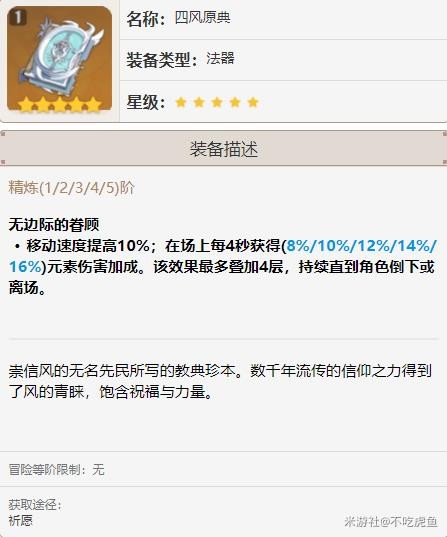
Task: Click the 精炼(1/2/3/4/5)阶 refinement label
Action: coord(71,188)
